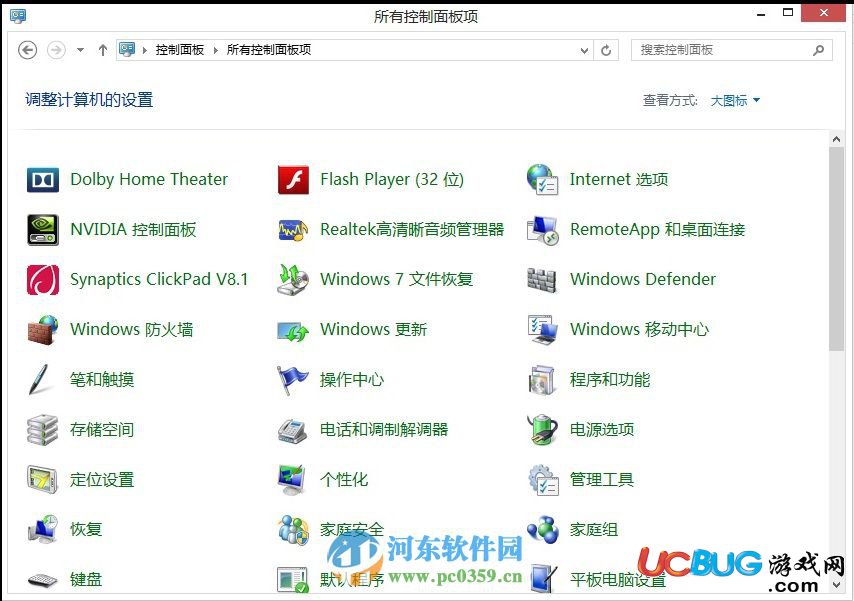This screenshot has height=601, width=854.
Task: Click the 控制面板 breadcrumb segment
Action: click(x=180, y=50)
